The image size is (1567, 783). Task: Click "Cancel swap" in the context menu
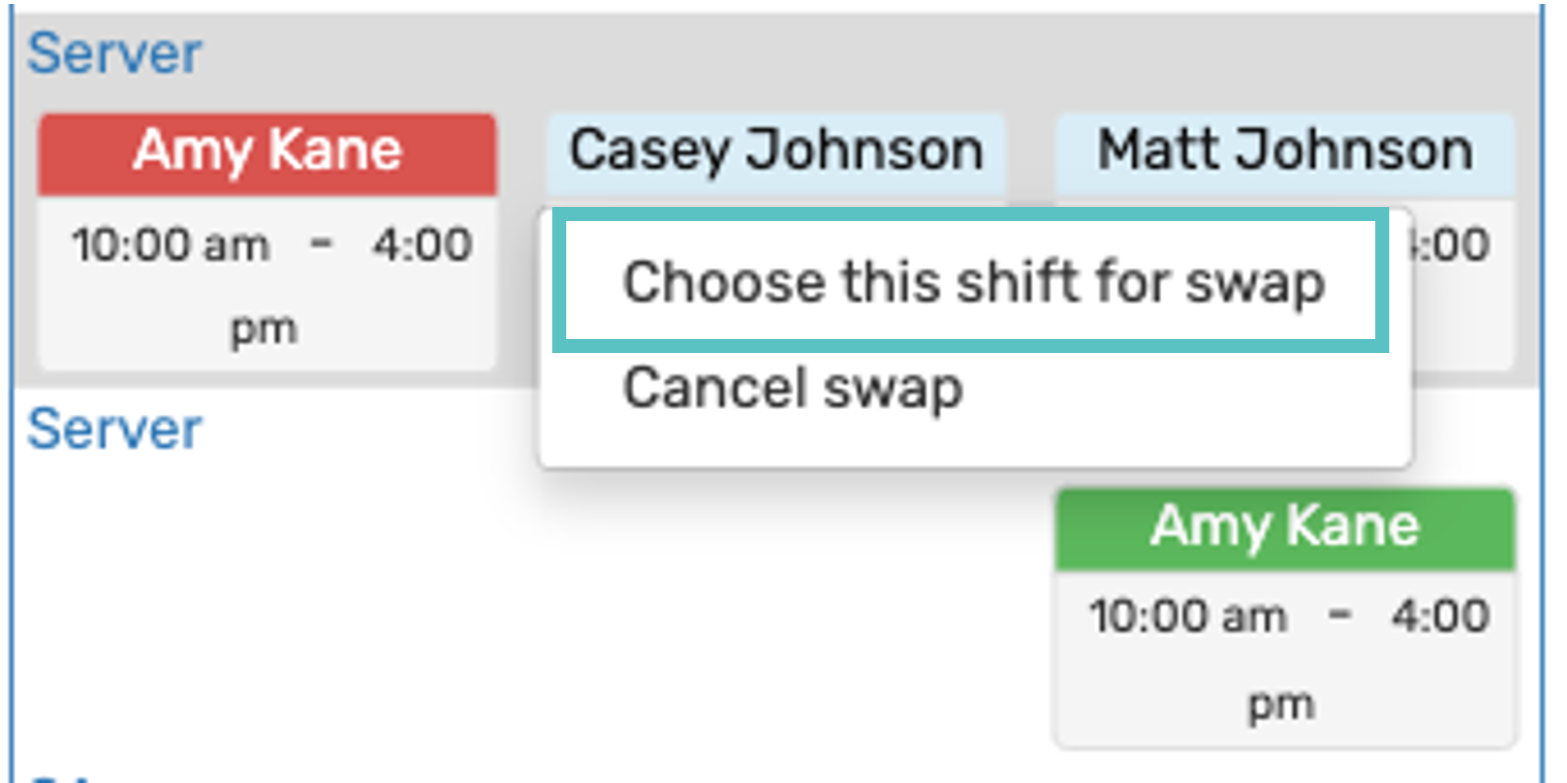[x=792, y=388]
